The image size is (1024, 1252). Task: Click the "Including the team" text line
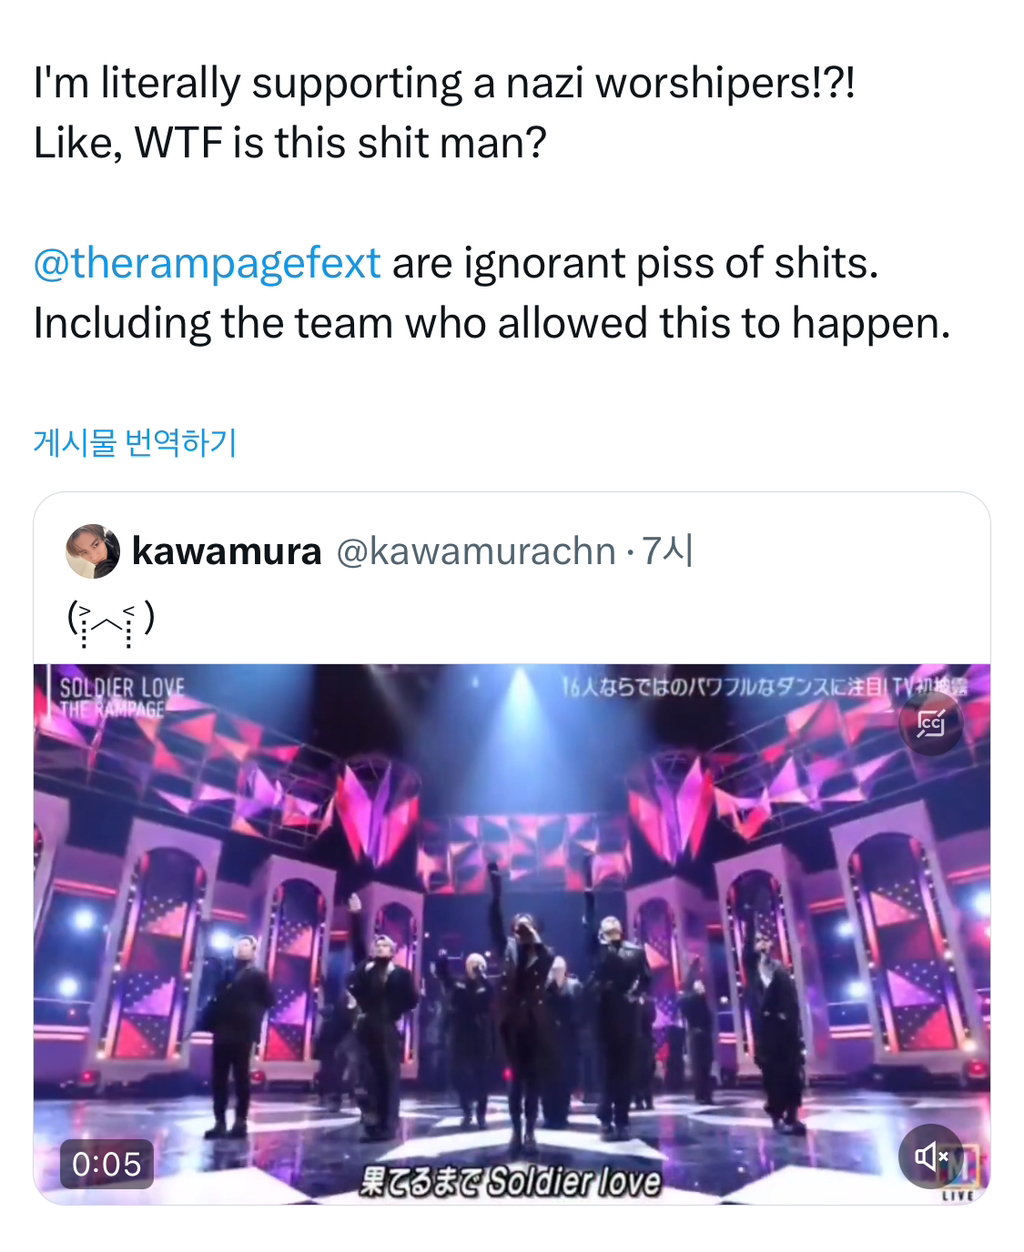(x=491, y=324)
